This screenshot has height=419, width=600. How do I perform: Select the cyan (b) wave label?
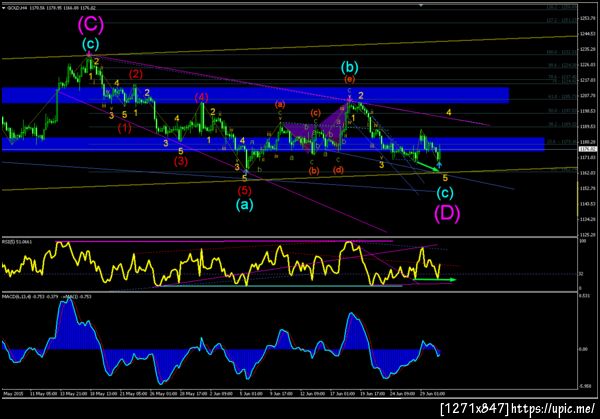(x=350, y=67)
